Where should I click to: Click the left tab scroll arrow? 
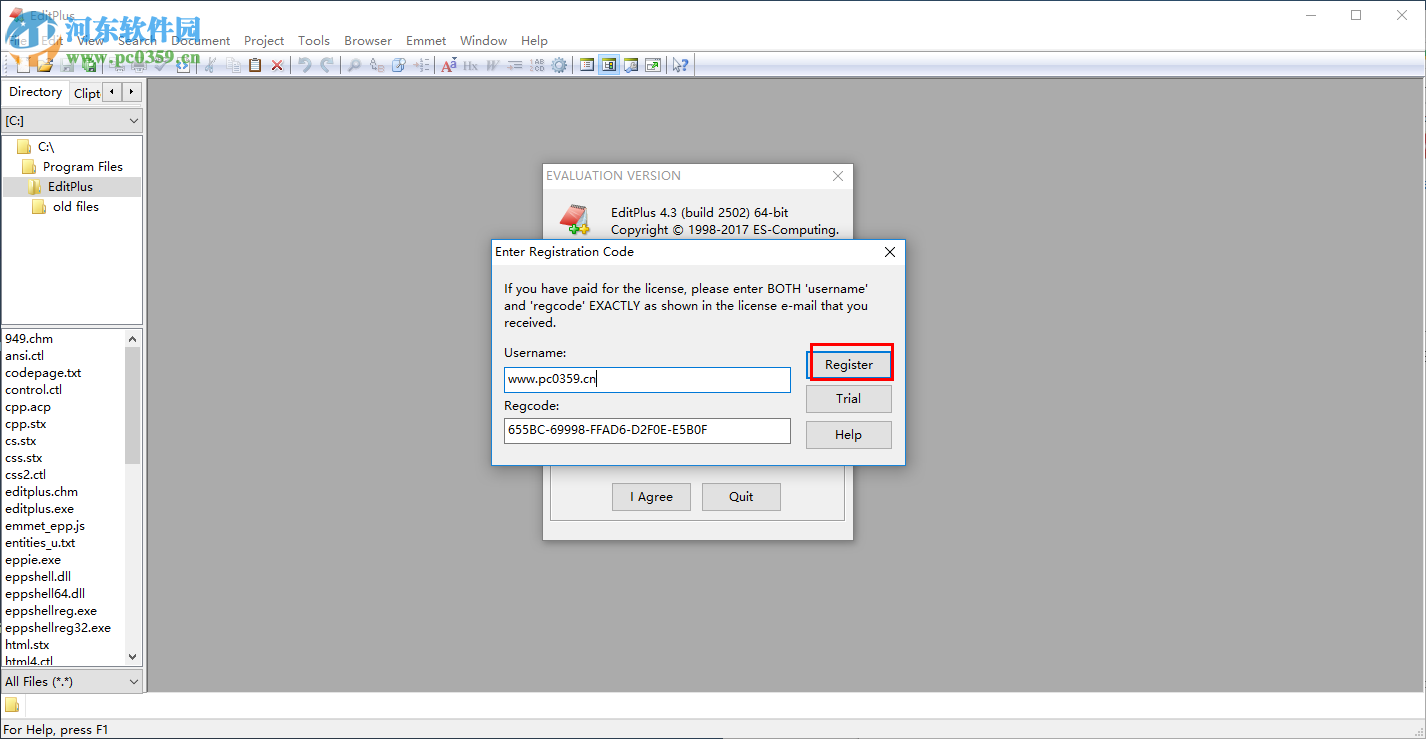click(x=112, y=92)
